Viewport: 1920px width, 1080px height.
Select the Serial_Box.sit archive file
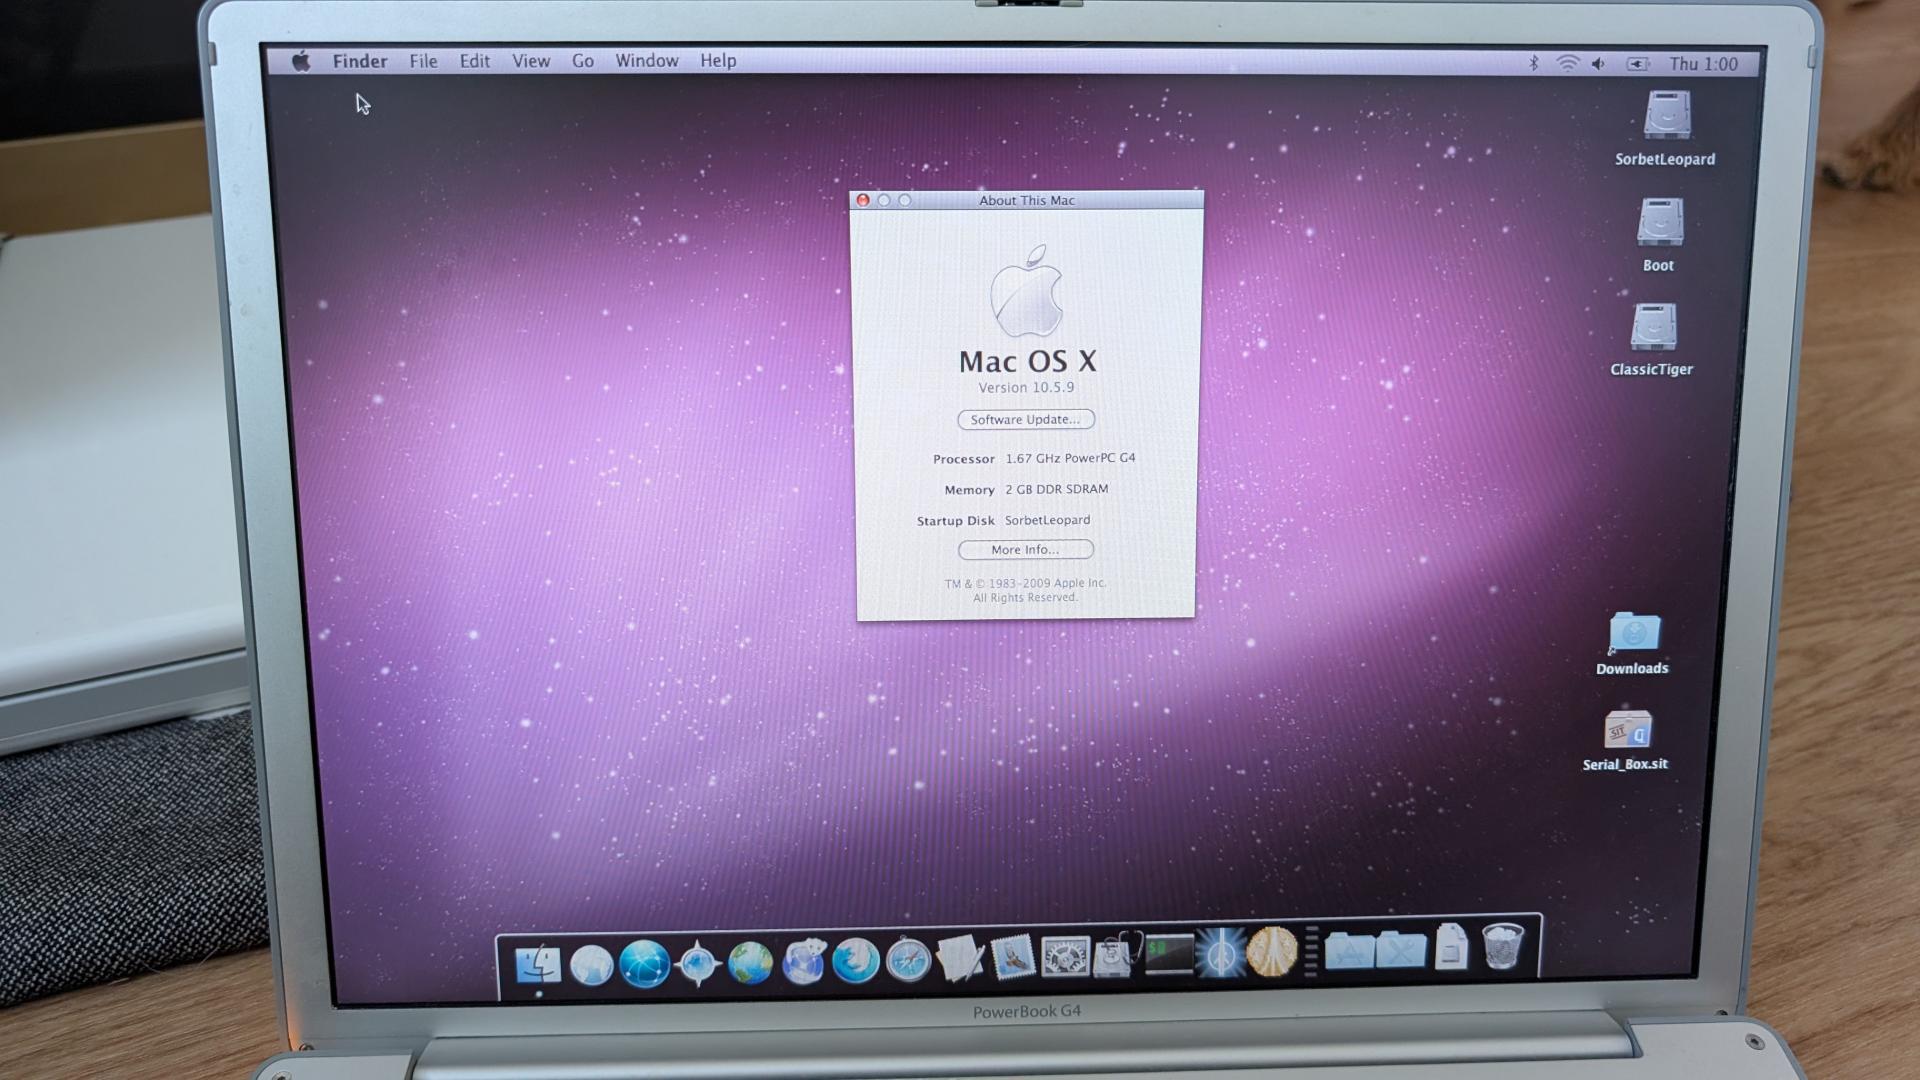[x=1627, y=730]
